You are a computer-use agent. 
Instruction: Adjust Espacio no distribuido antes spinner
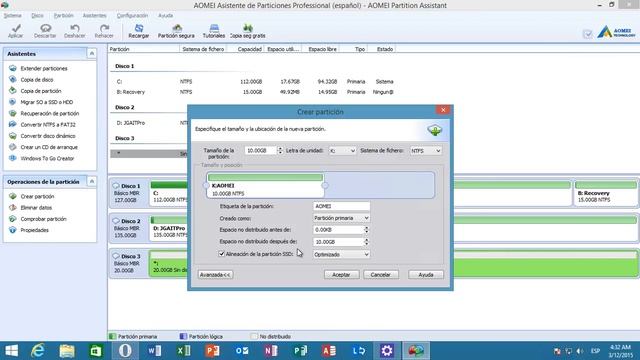tap(367, 230)
